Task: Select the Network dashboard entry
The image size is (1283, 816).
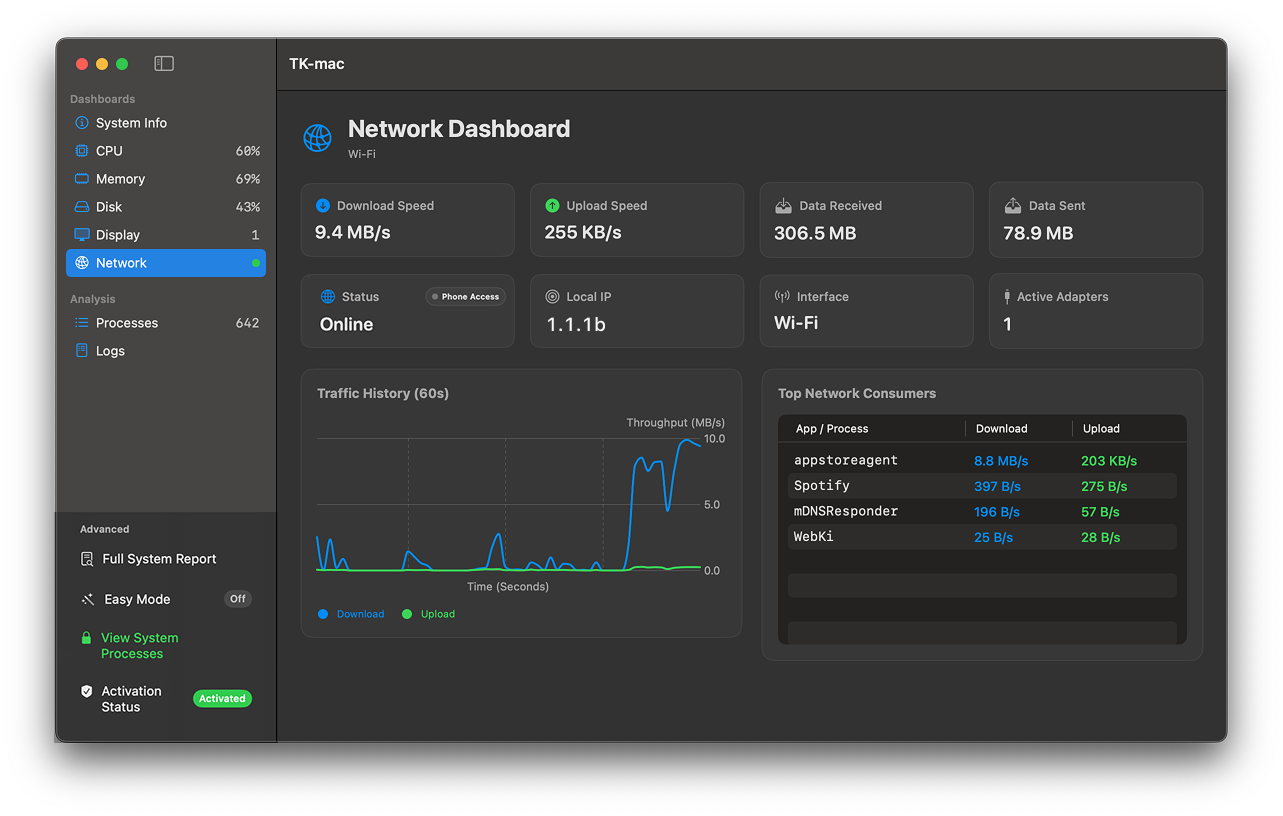Action: 122,262
